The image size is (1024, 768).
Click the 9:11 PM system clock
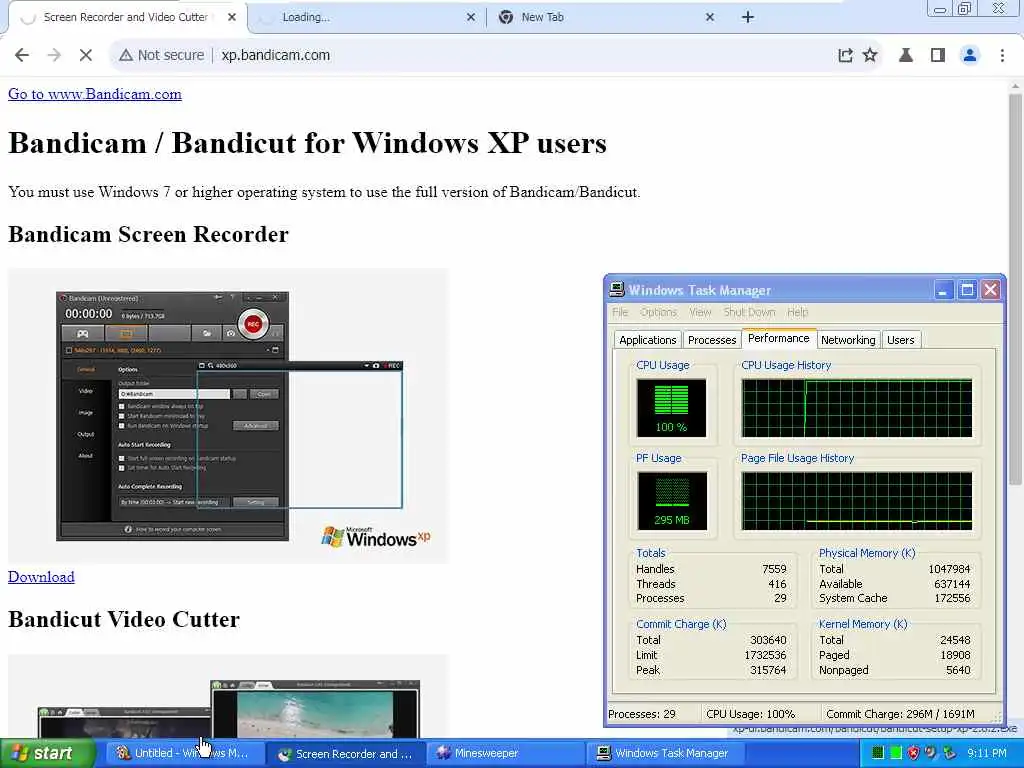[987, 754]
